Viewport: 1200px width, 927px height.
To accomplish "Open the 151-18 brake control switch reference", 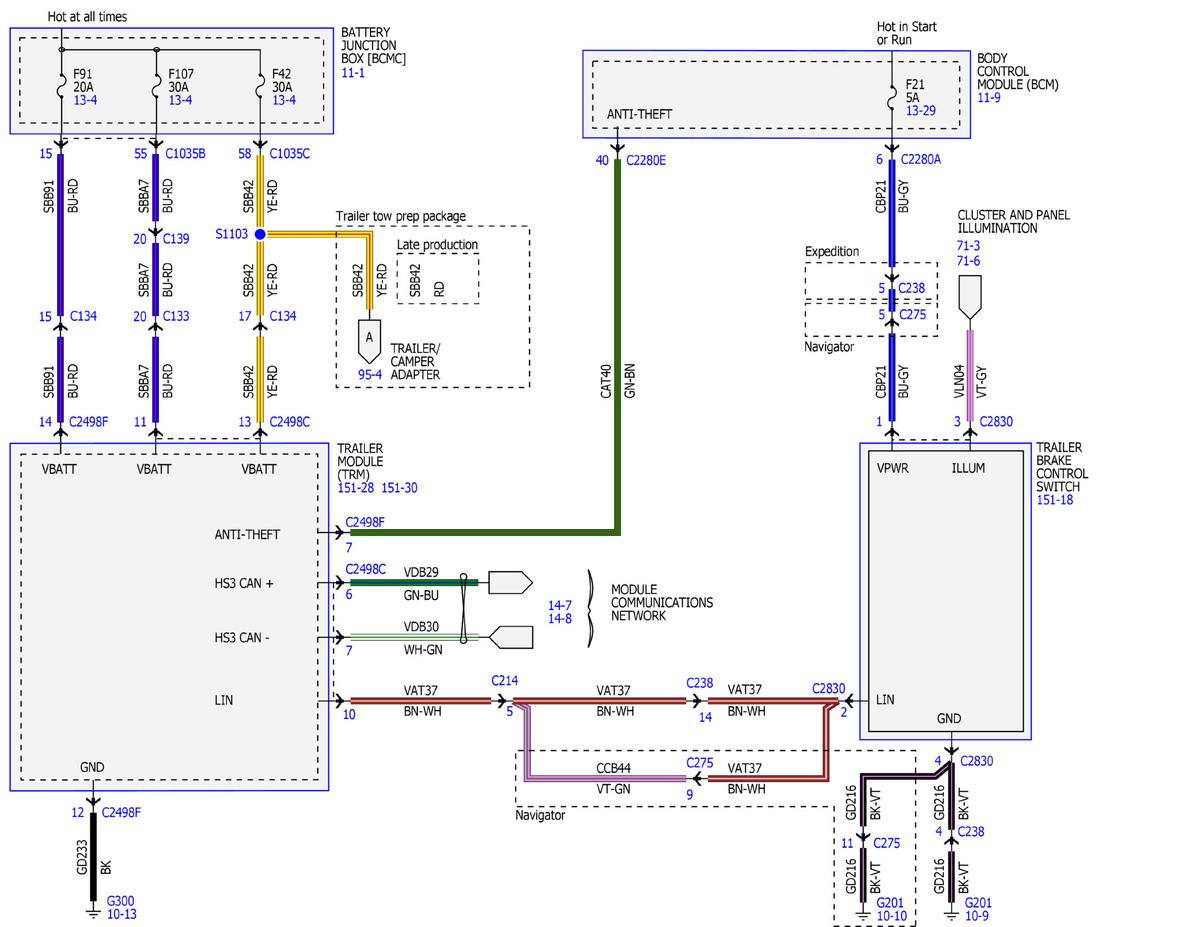I will click(x=1055, y=499).
